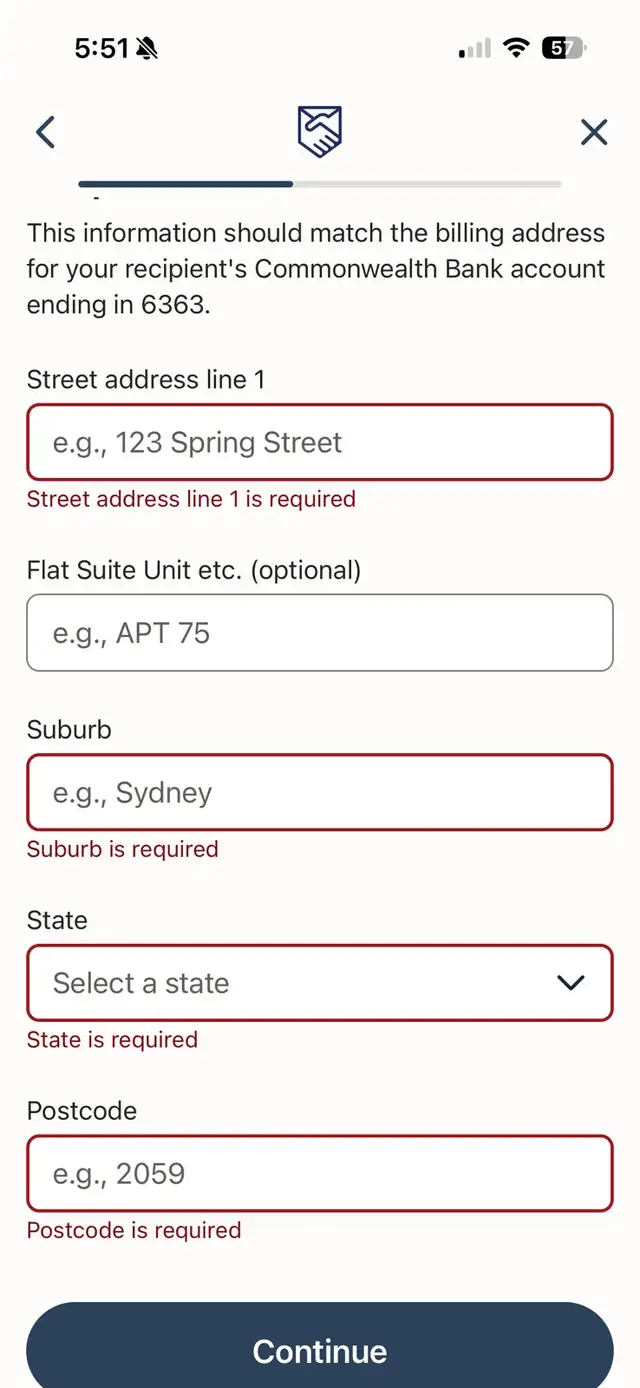Viewport: 640px width, 1388px height.
Task: Tap the "Suburb is required" error text
Action: point(122,849)
